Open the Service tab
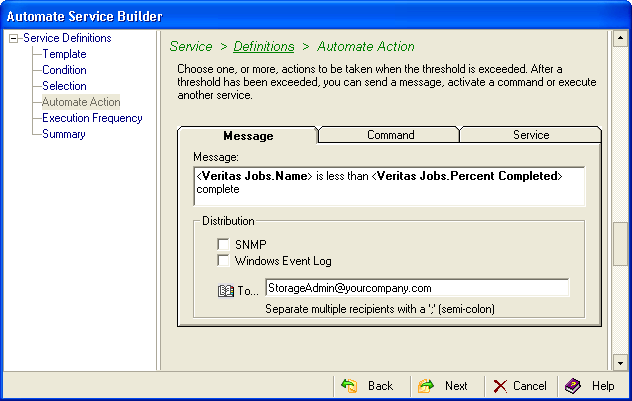Viewport: 632px width, 401px height. 531,135
